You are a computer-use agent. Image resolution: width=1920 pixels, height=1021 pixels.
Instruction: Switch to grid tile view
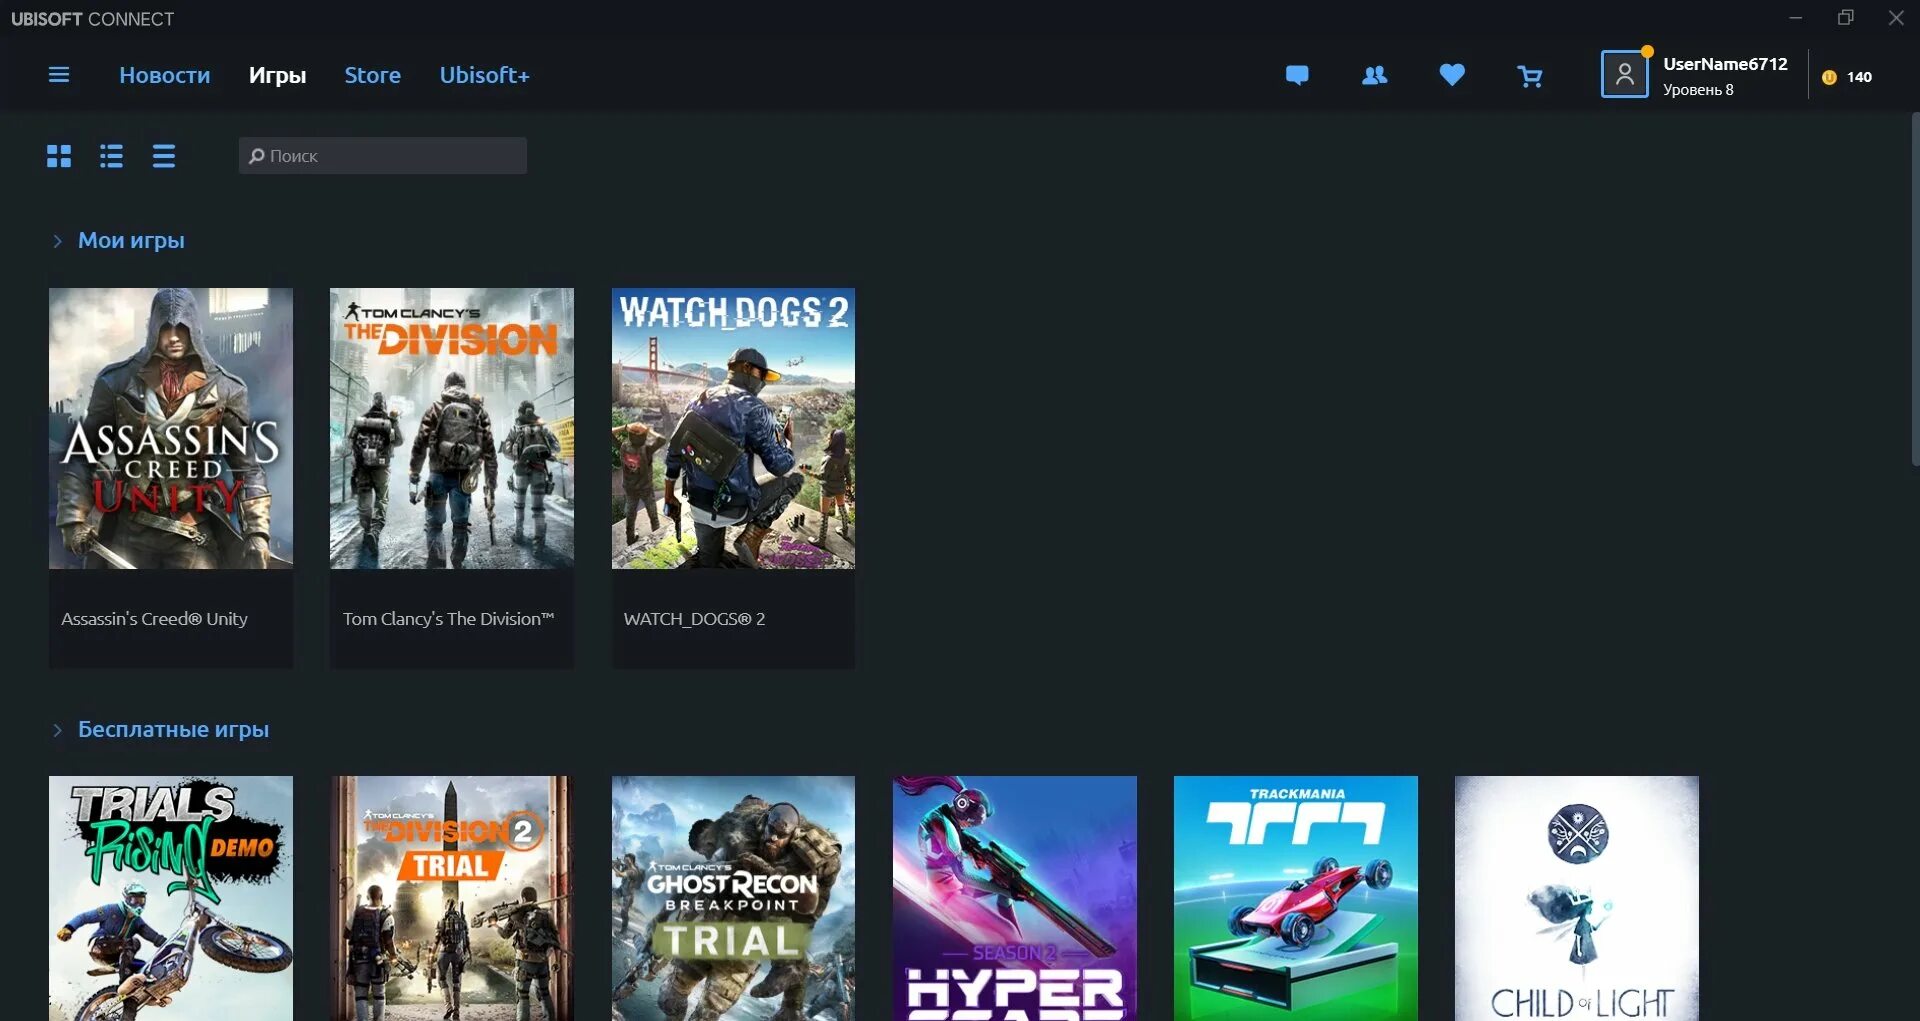[59, 156]
